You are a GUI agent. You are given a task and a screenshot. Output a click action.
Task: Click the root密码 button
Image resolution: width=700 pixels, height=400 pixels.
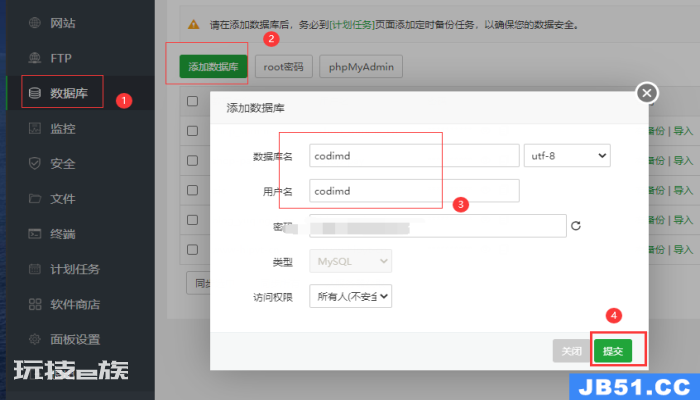pyautogui.click(x=283, y=67)
